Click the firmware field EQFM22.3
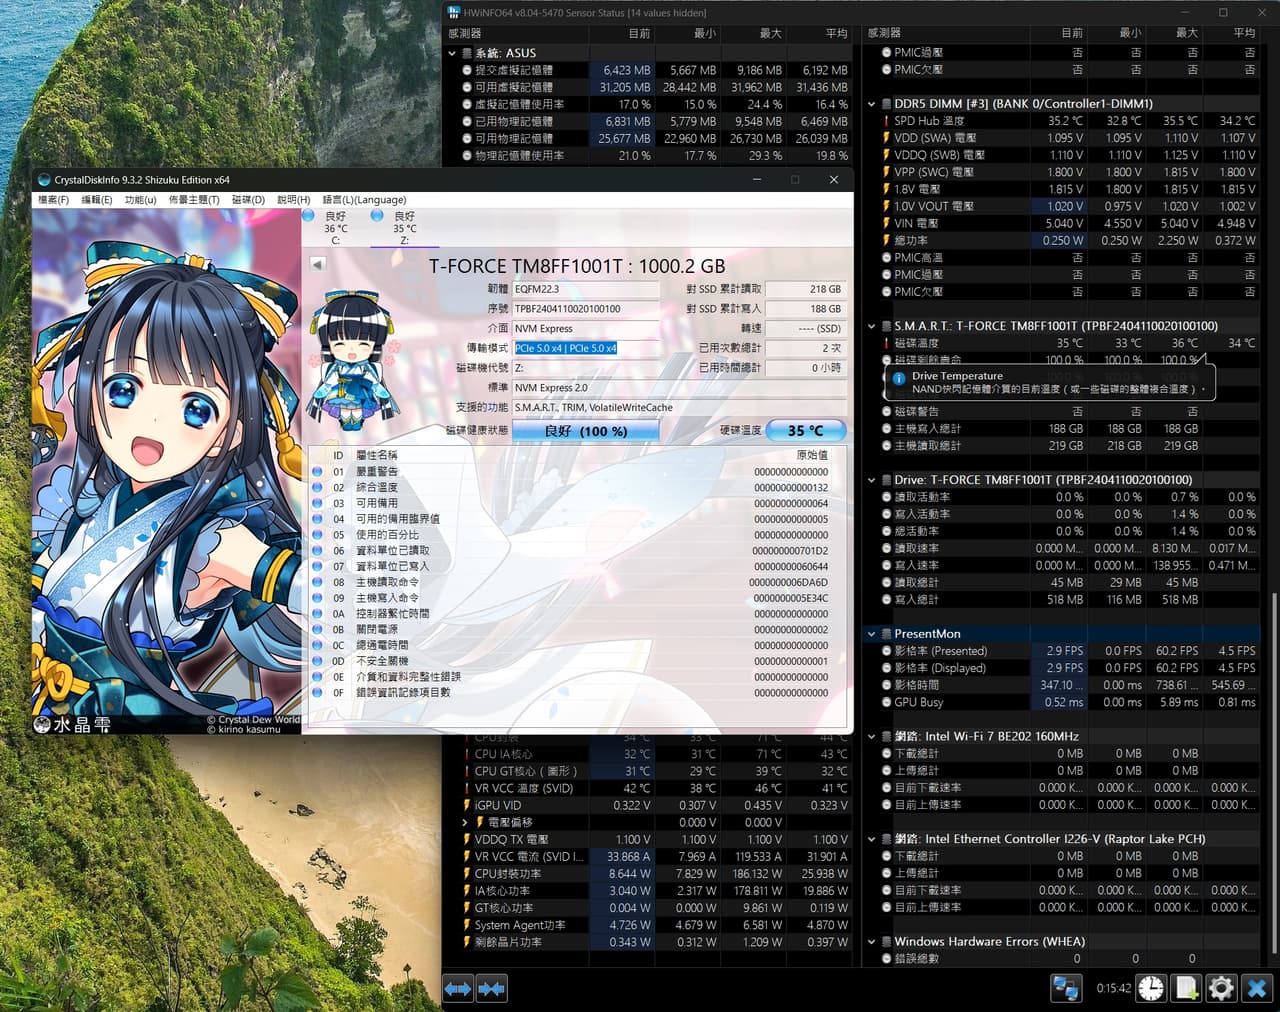Viewport: 1280px width, 1012px height. 586,289
